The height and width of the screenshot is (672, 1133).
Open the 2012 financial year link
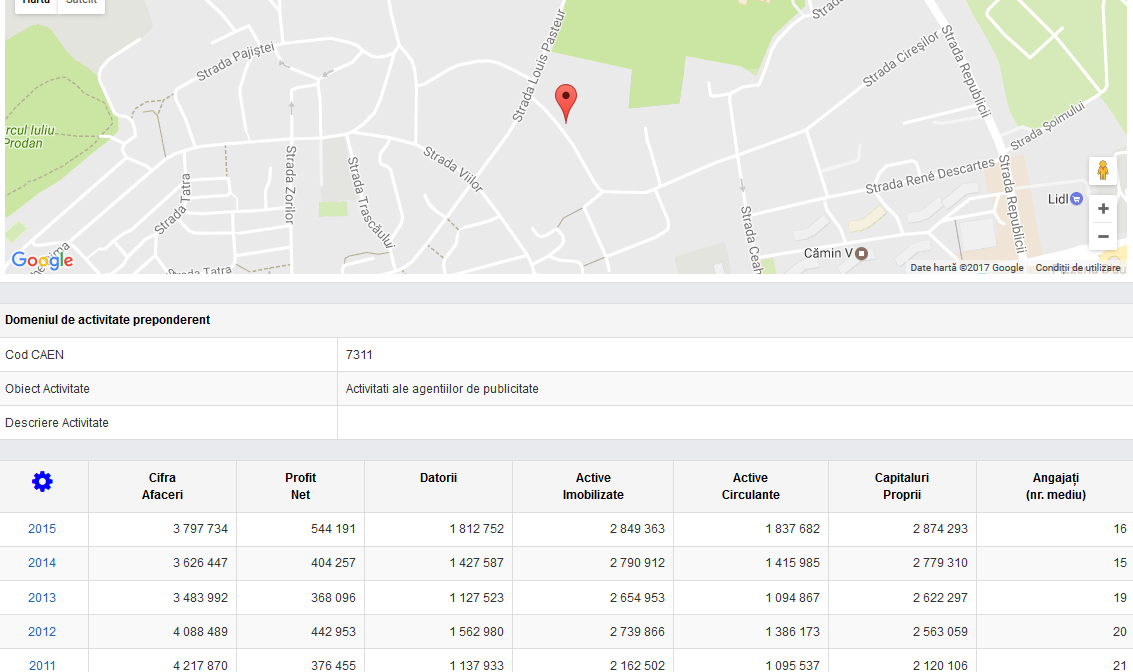coord(42,632)
